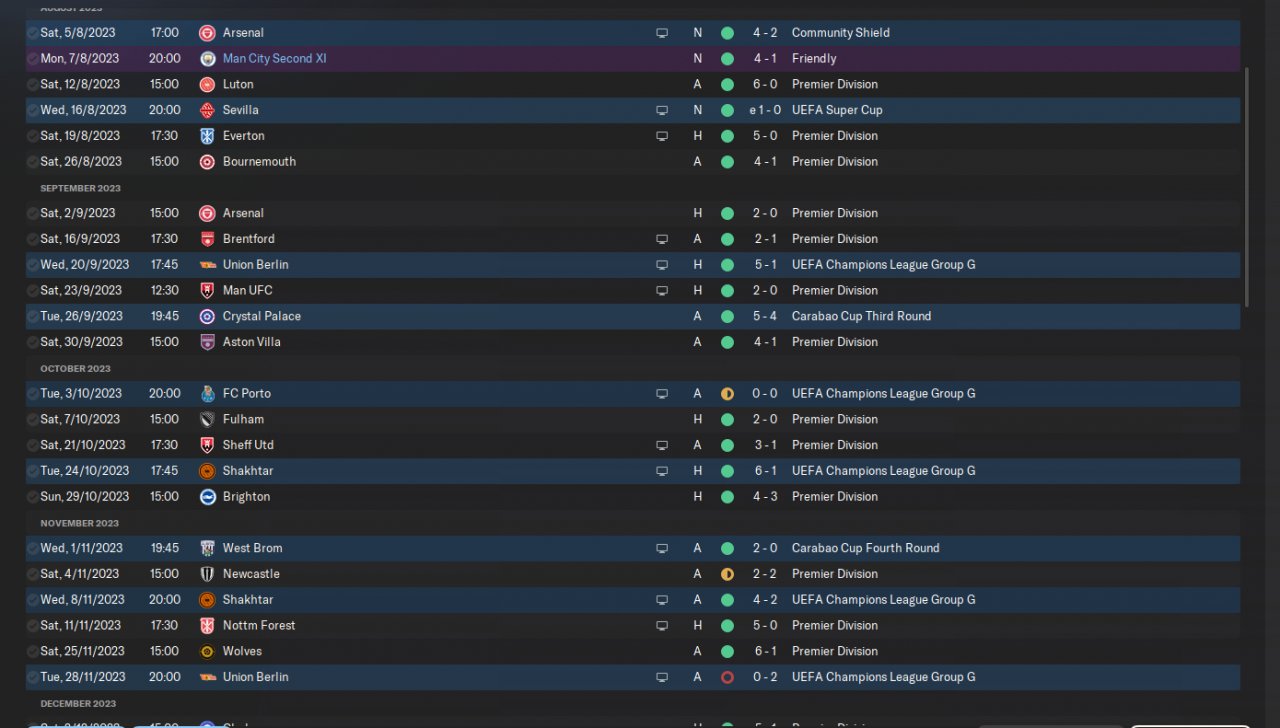Click the fixtures list vertical scrollbar

pyautogui.click(x=1246, y=188)
